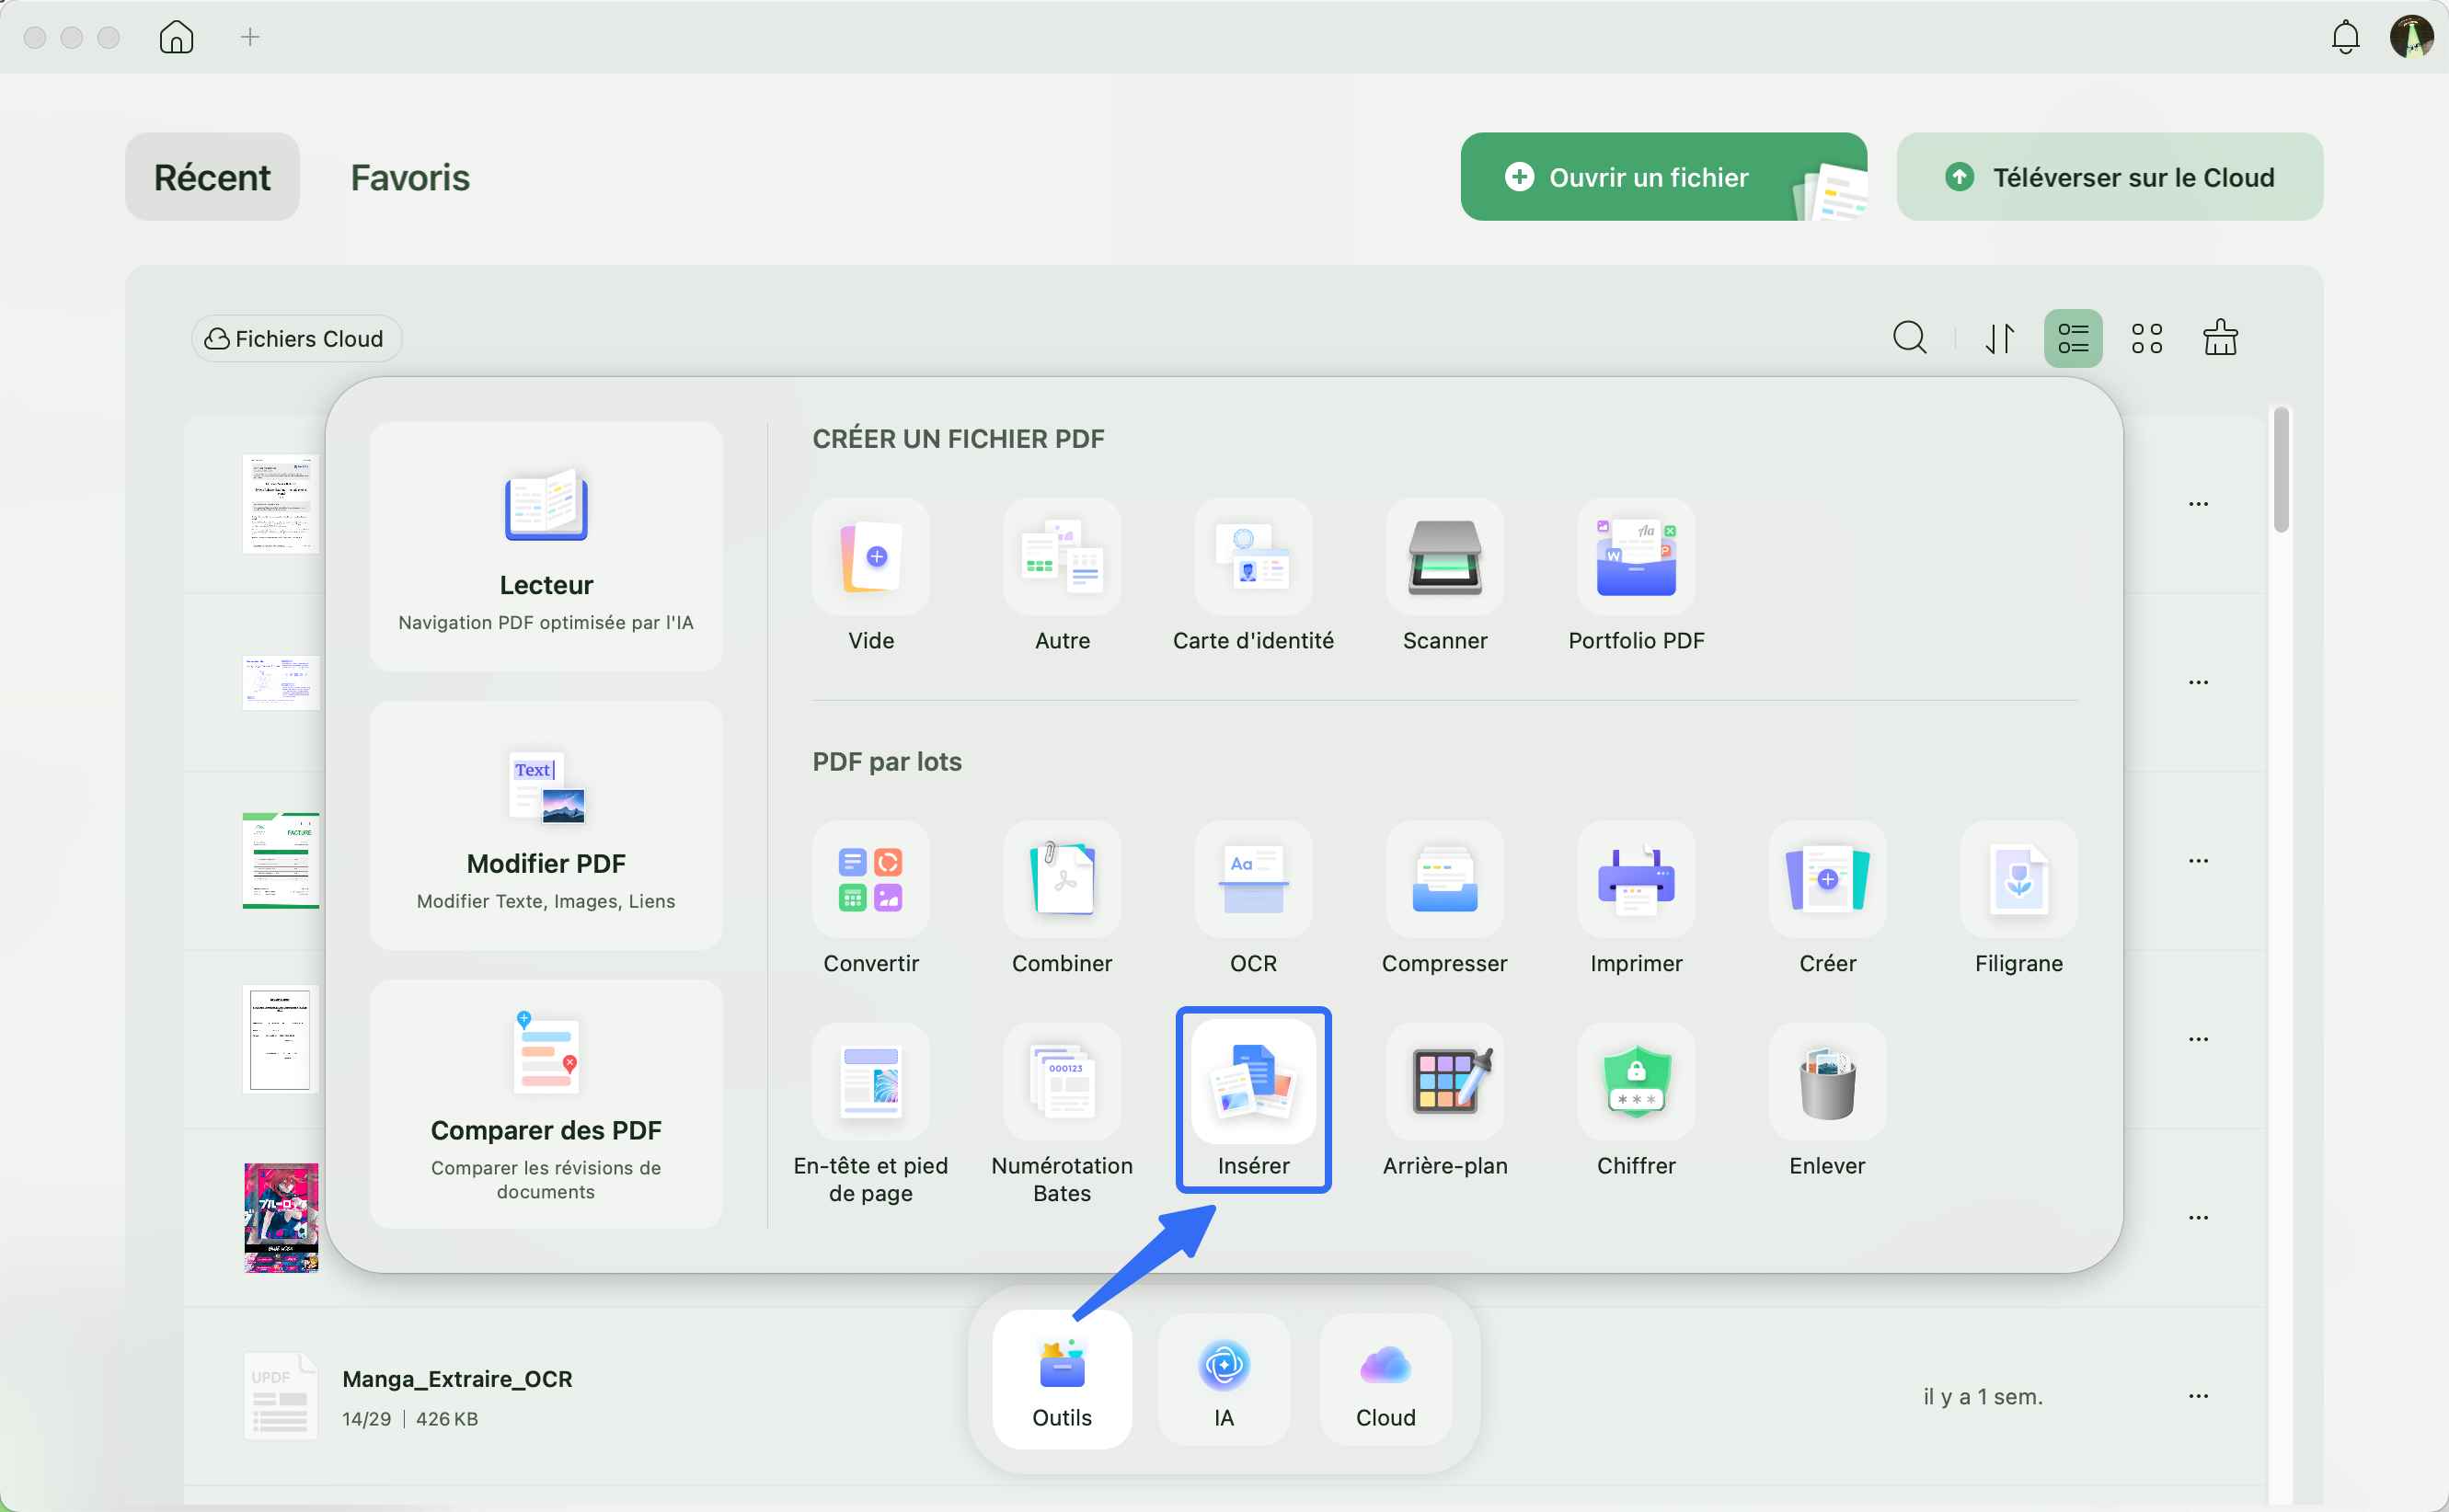Open more options for Manga_Extraire_OCR

(2198, 1396)
